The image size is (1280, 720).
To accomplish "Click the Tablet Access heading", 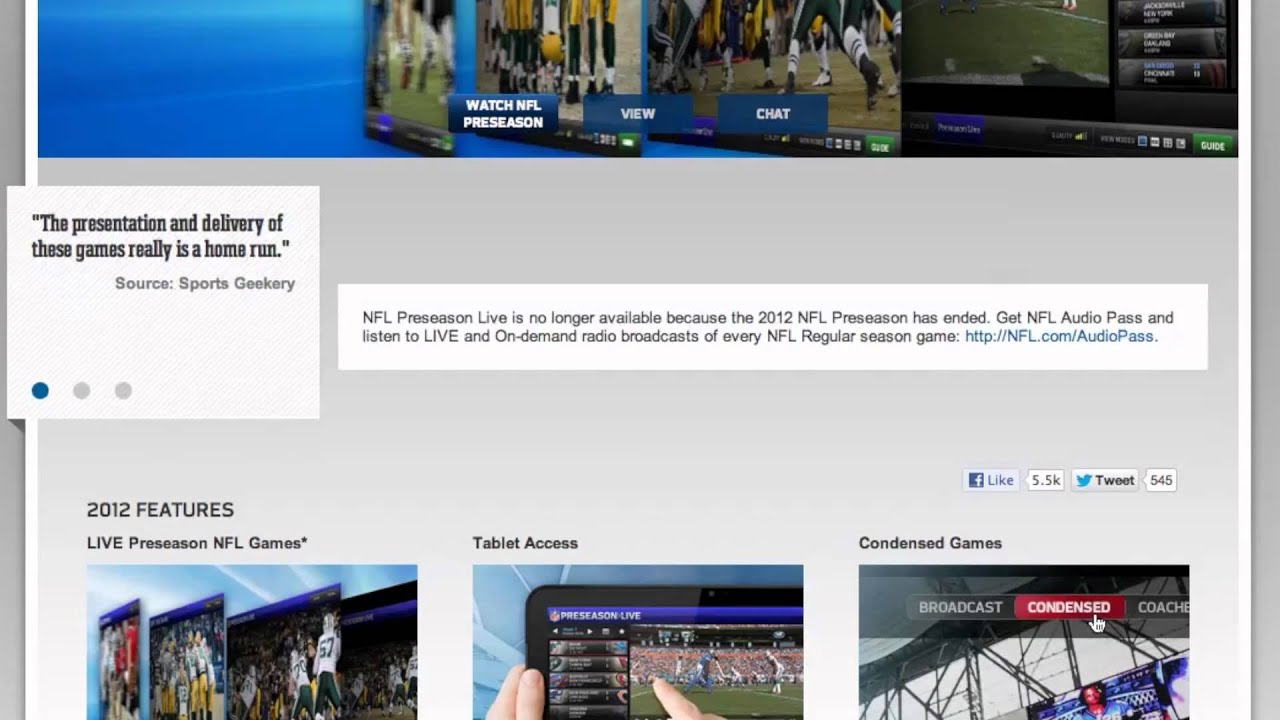I will pyautogui.click(x=525, y=543).
